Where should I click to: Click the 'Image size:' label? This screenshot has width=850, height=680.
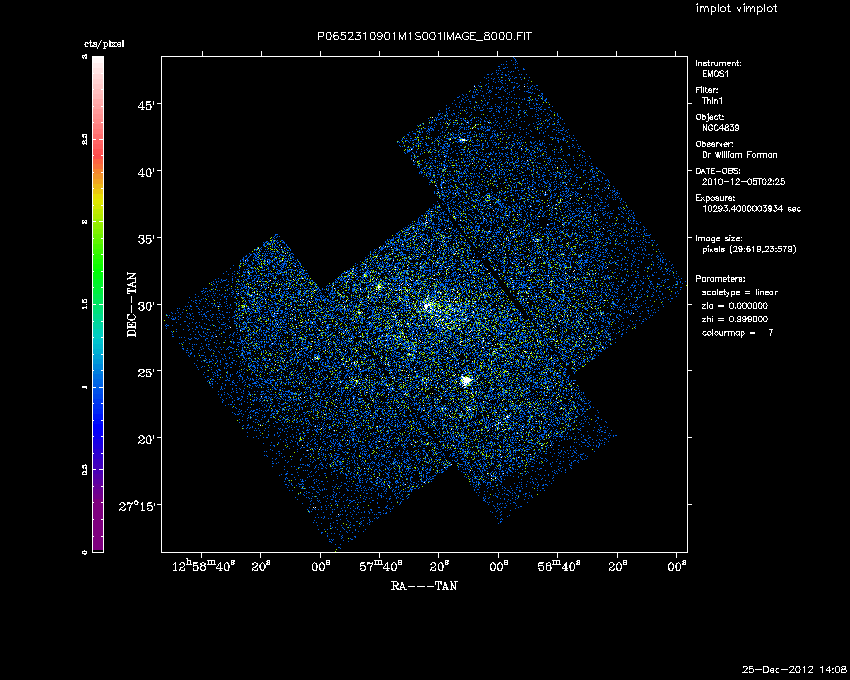click(719, 239)
